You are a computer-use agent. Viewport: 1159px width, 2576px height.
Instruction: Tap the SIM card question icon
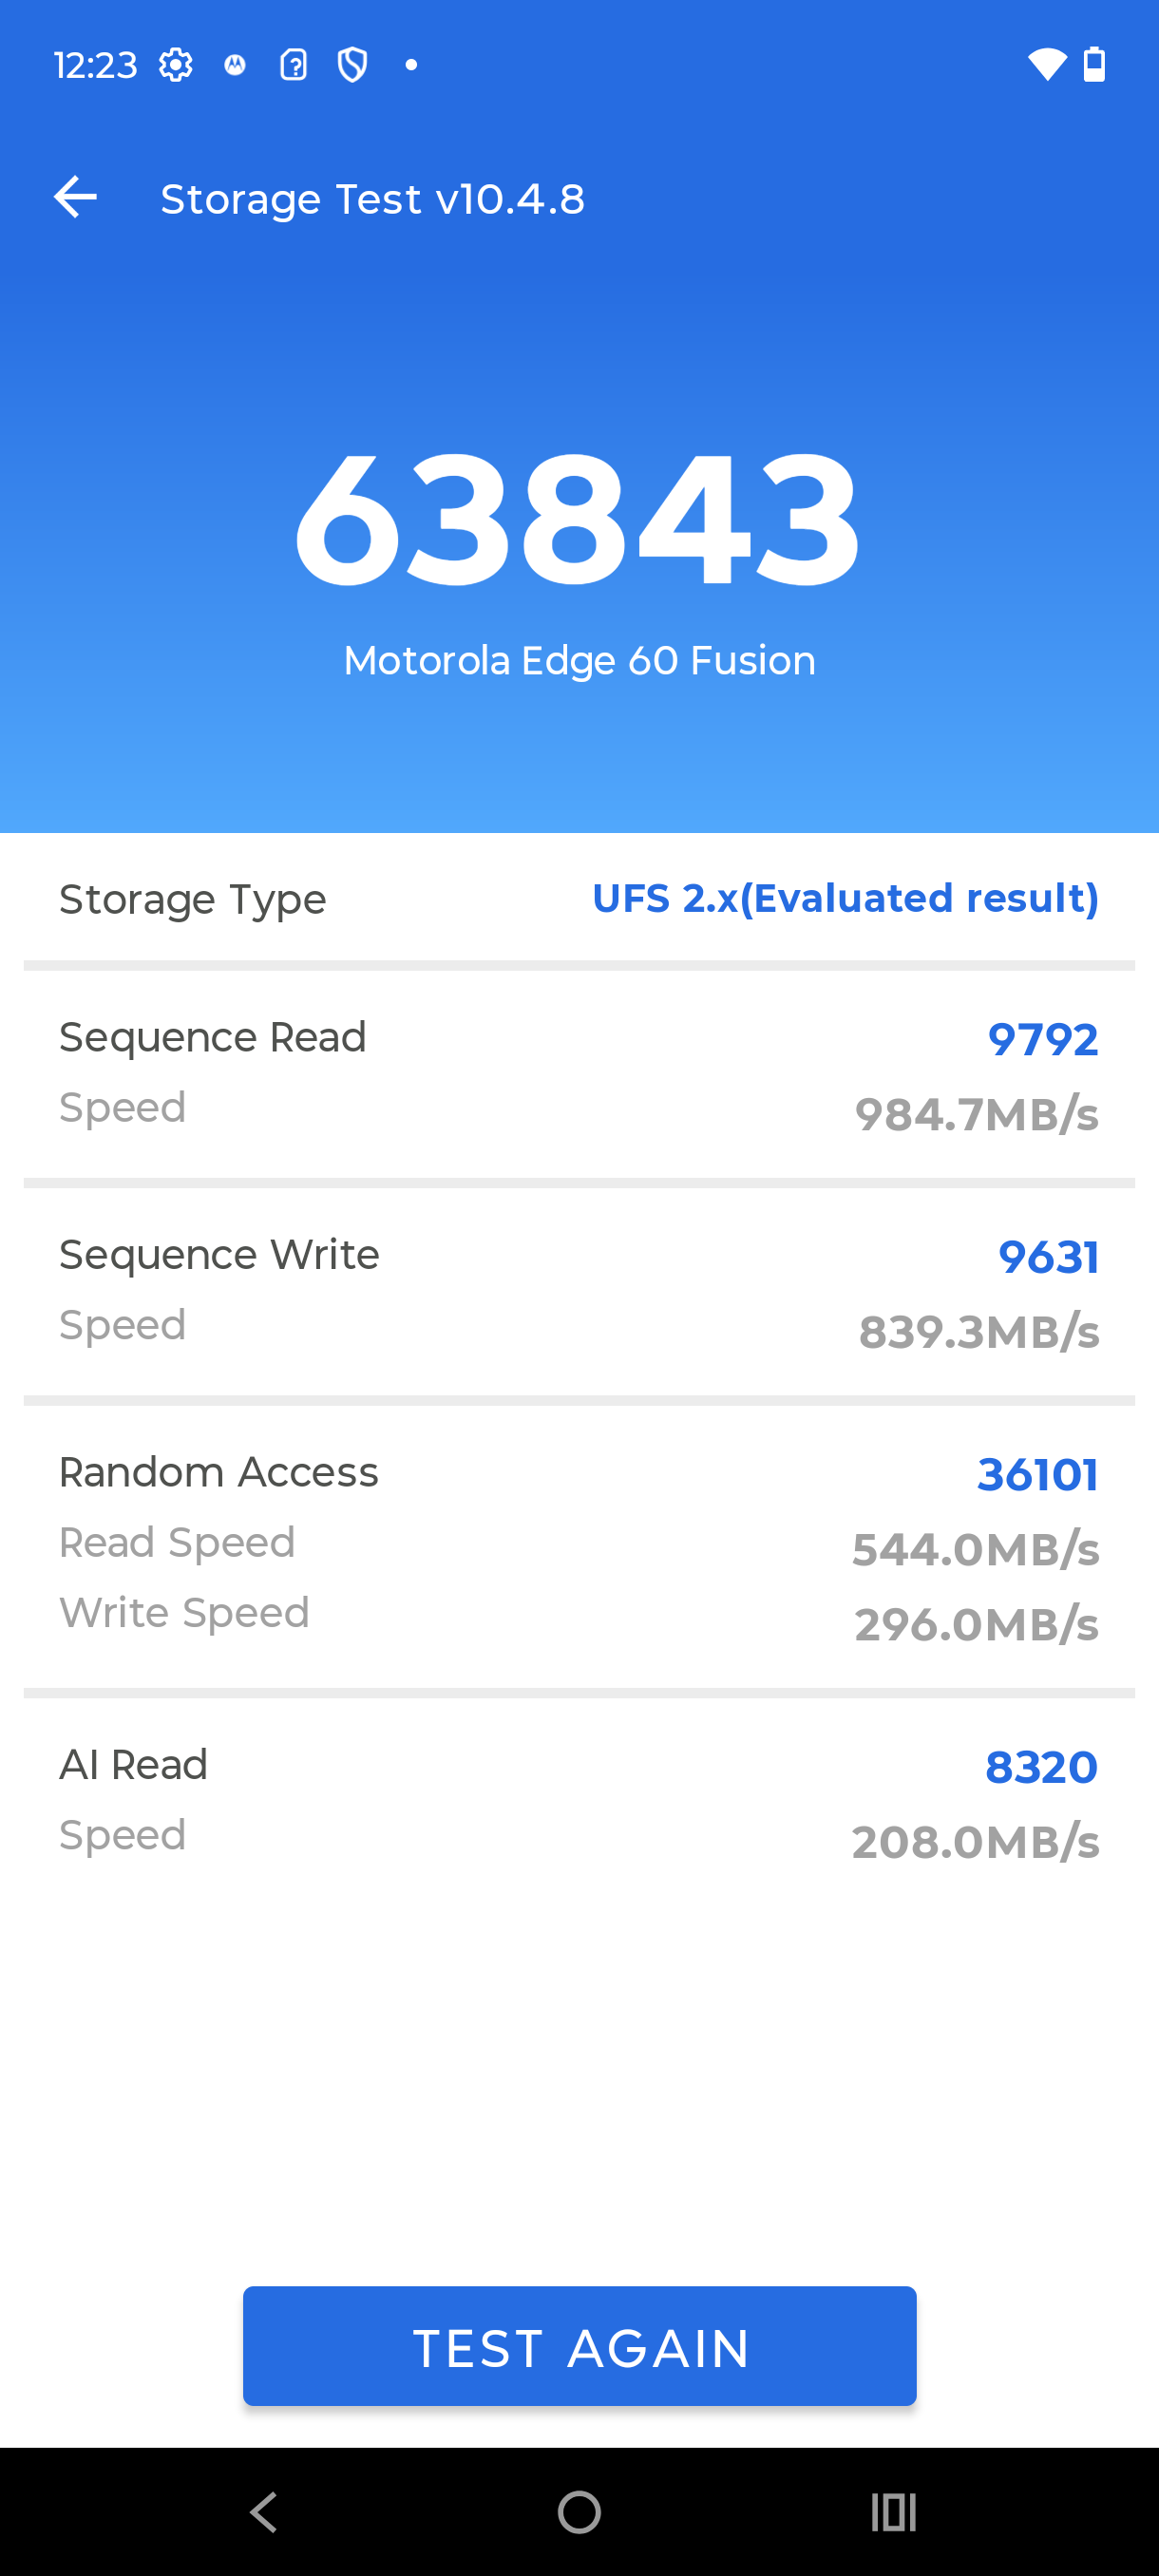click(294, 63)
